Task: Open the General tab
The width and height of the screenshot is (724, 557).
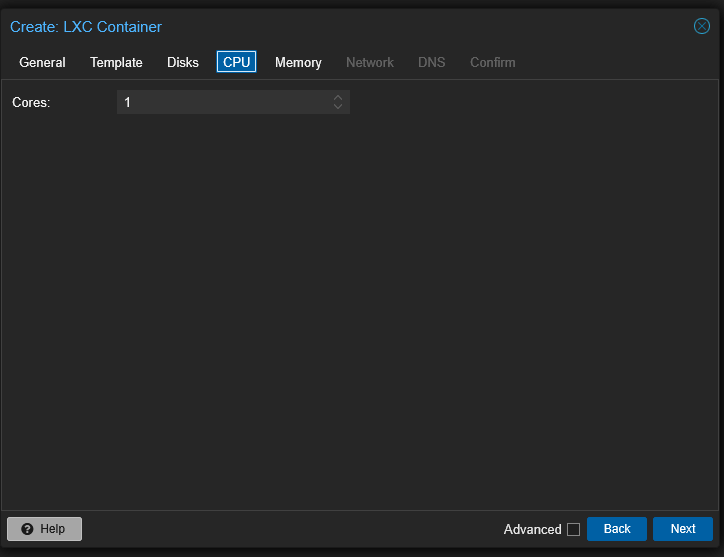Action: tap(42, 62)
